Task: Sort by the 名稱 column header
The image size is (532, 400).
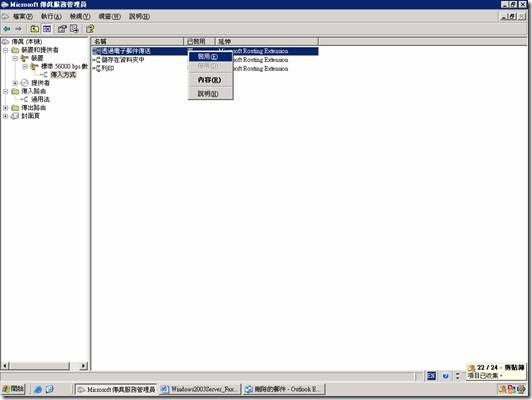Action: coord(137,41)
